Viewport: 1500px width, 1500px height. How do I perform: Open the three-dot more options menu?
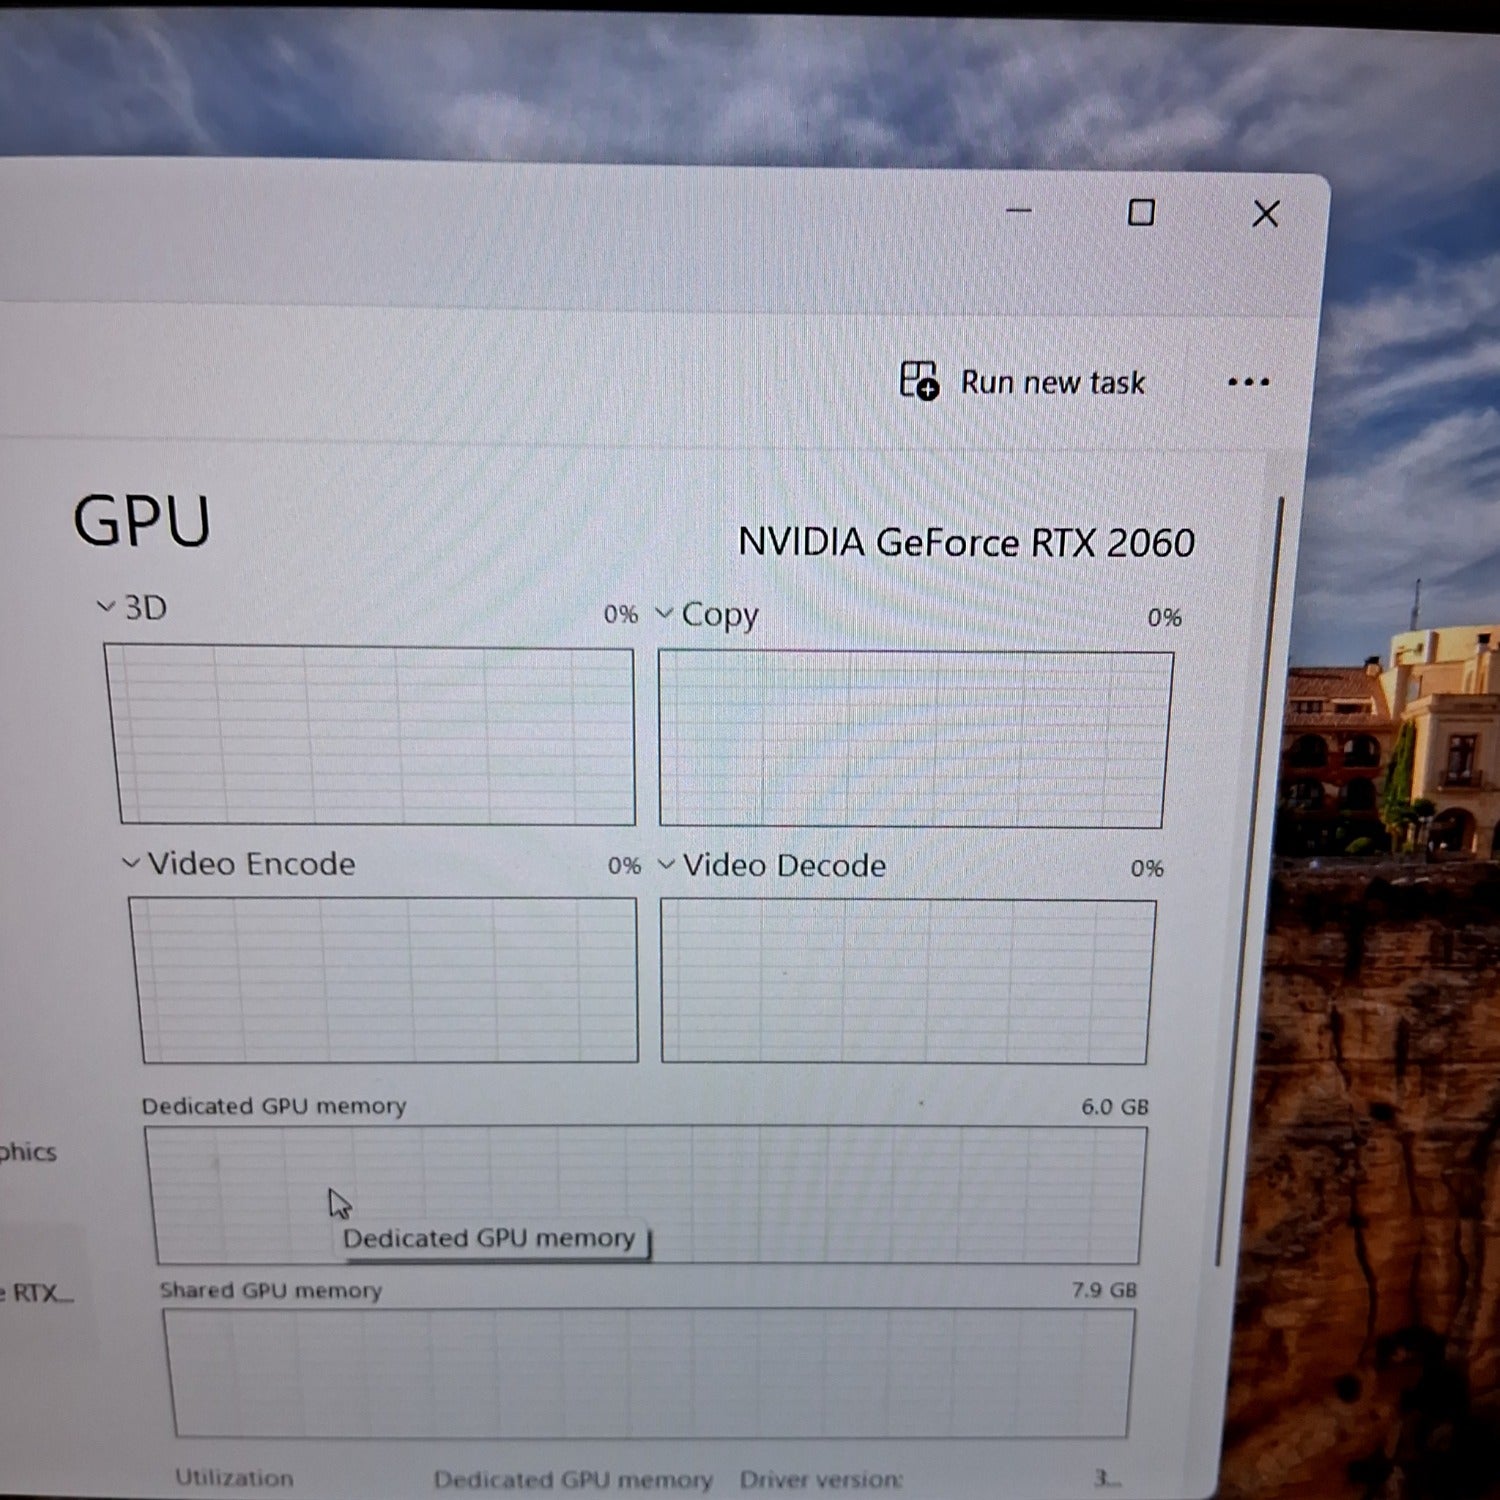[x=1248, y=382]
